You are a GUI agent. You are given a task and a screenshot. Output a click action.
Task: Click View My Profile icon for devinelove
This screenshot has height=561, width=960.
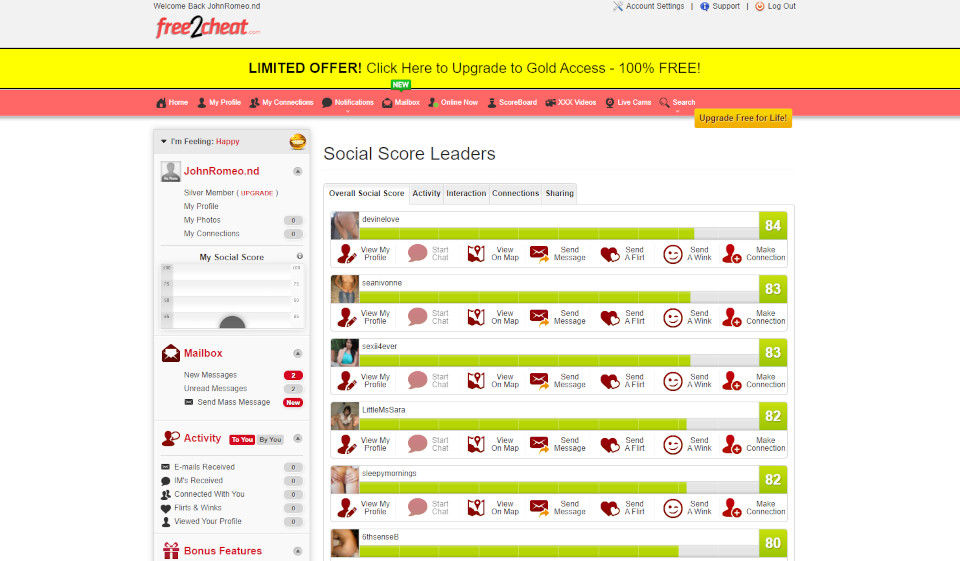coord(347,254)
